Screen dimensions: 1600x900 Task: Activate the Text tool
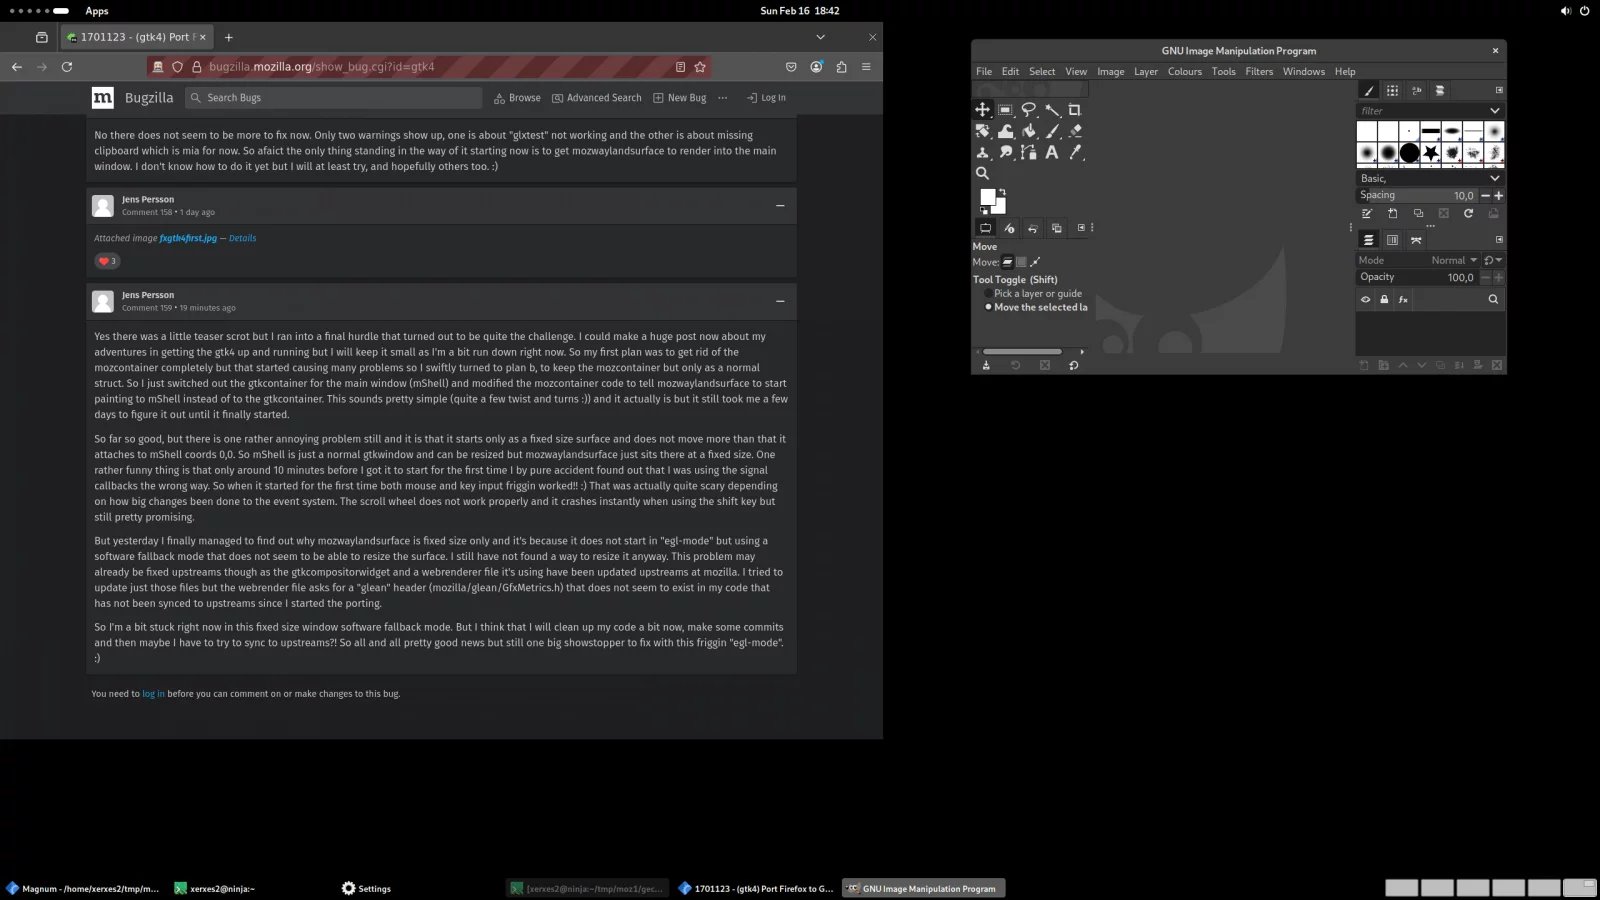point(1052,152)
